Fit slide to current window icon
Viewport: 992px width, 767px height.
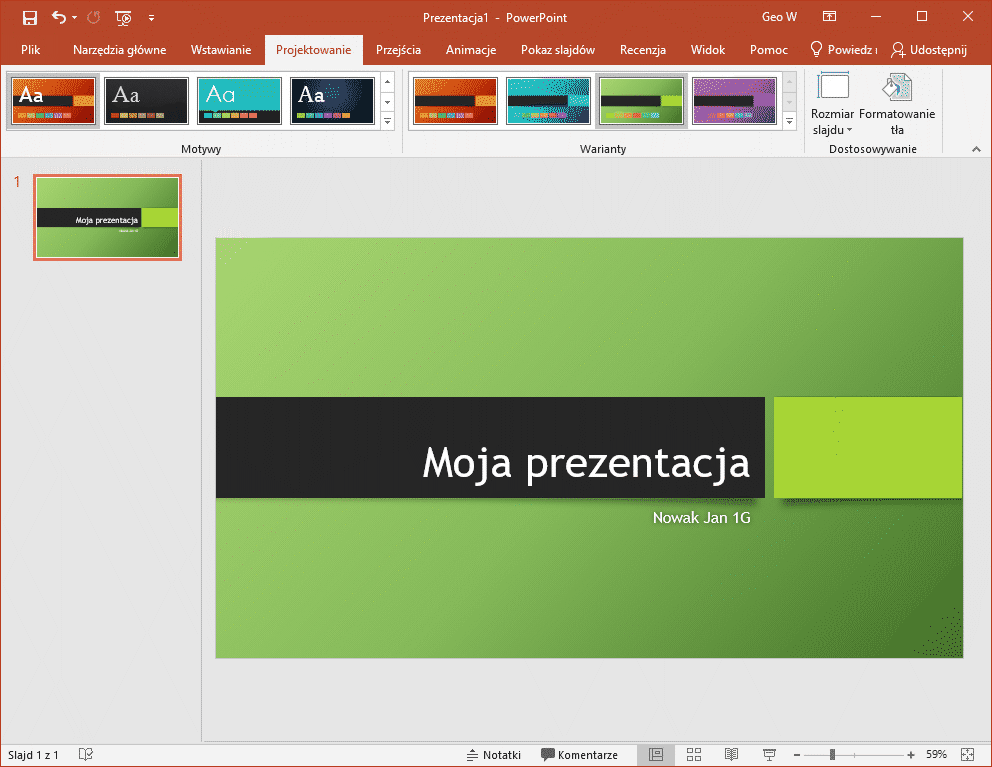[x=967, y=755]
